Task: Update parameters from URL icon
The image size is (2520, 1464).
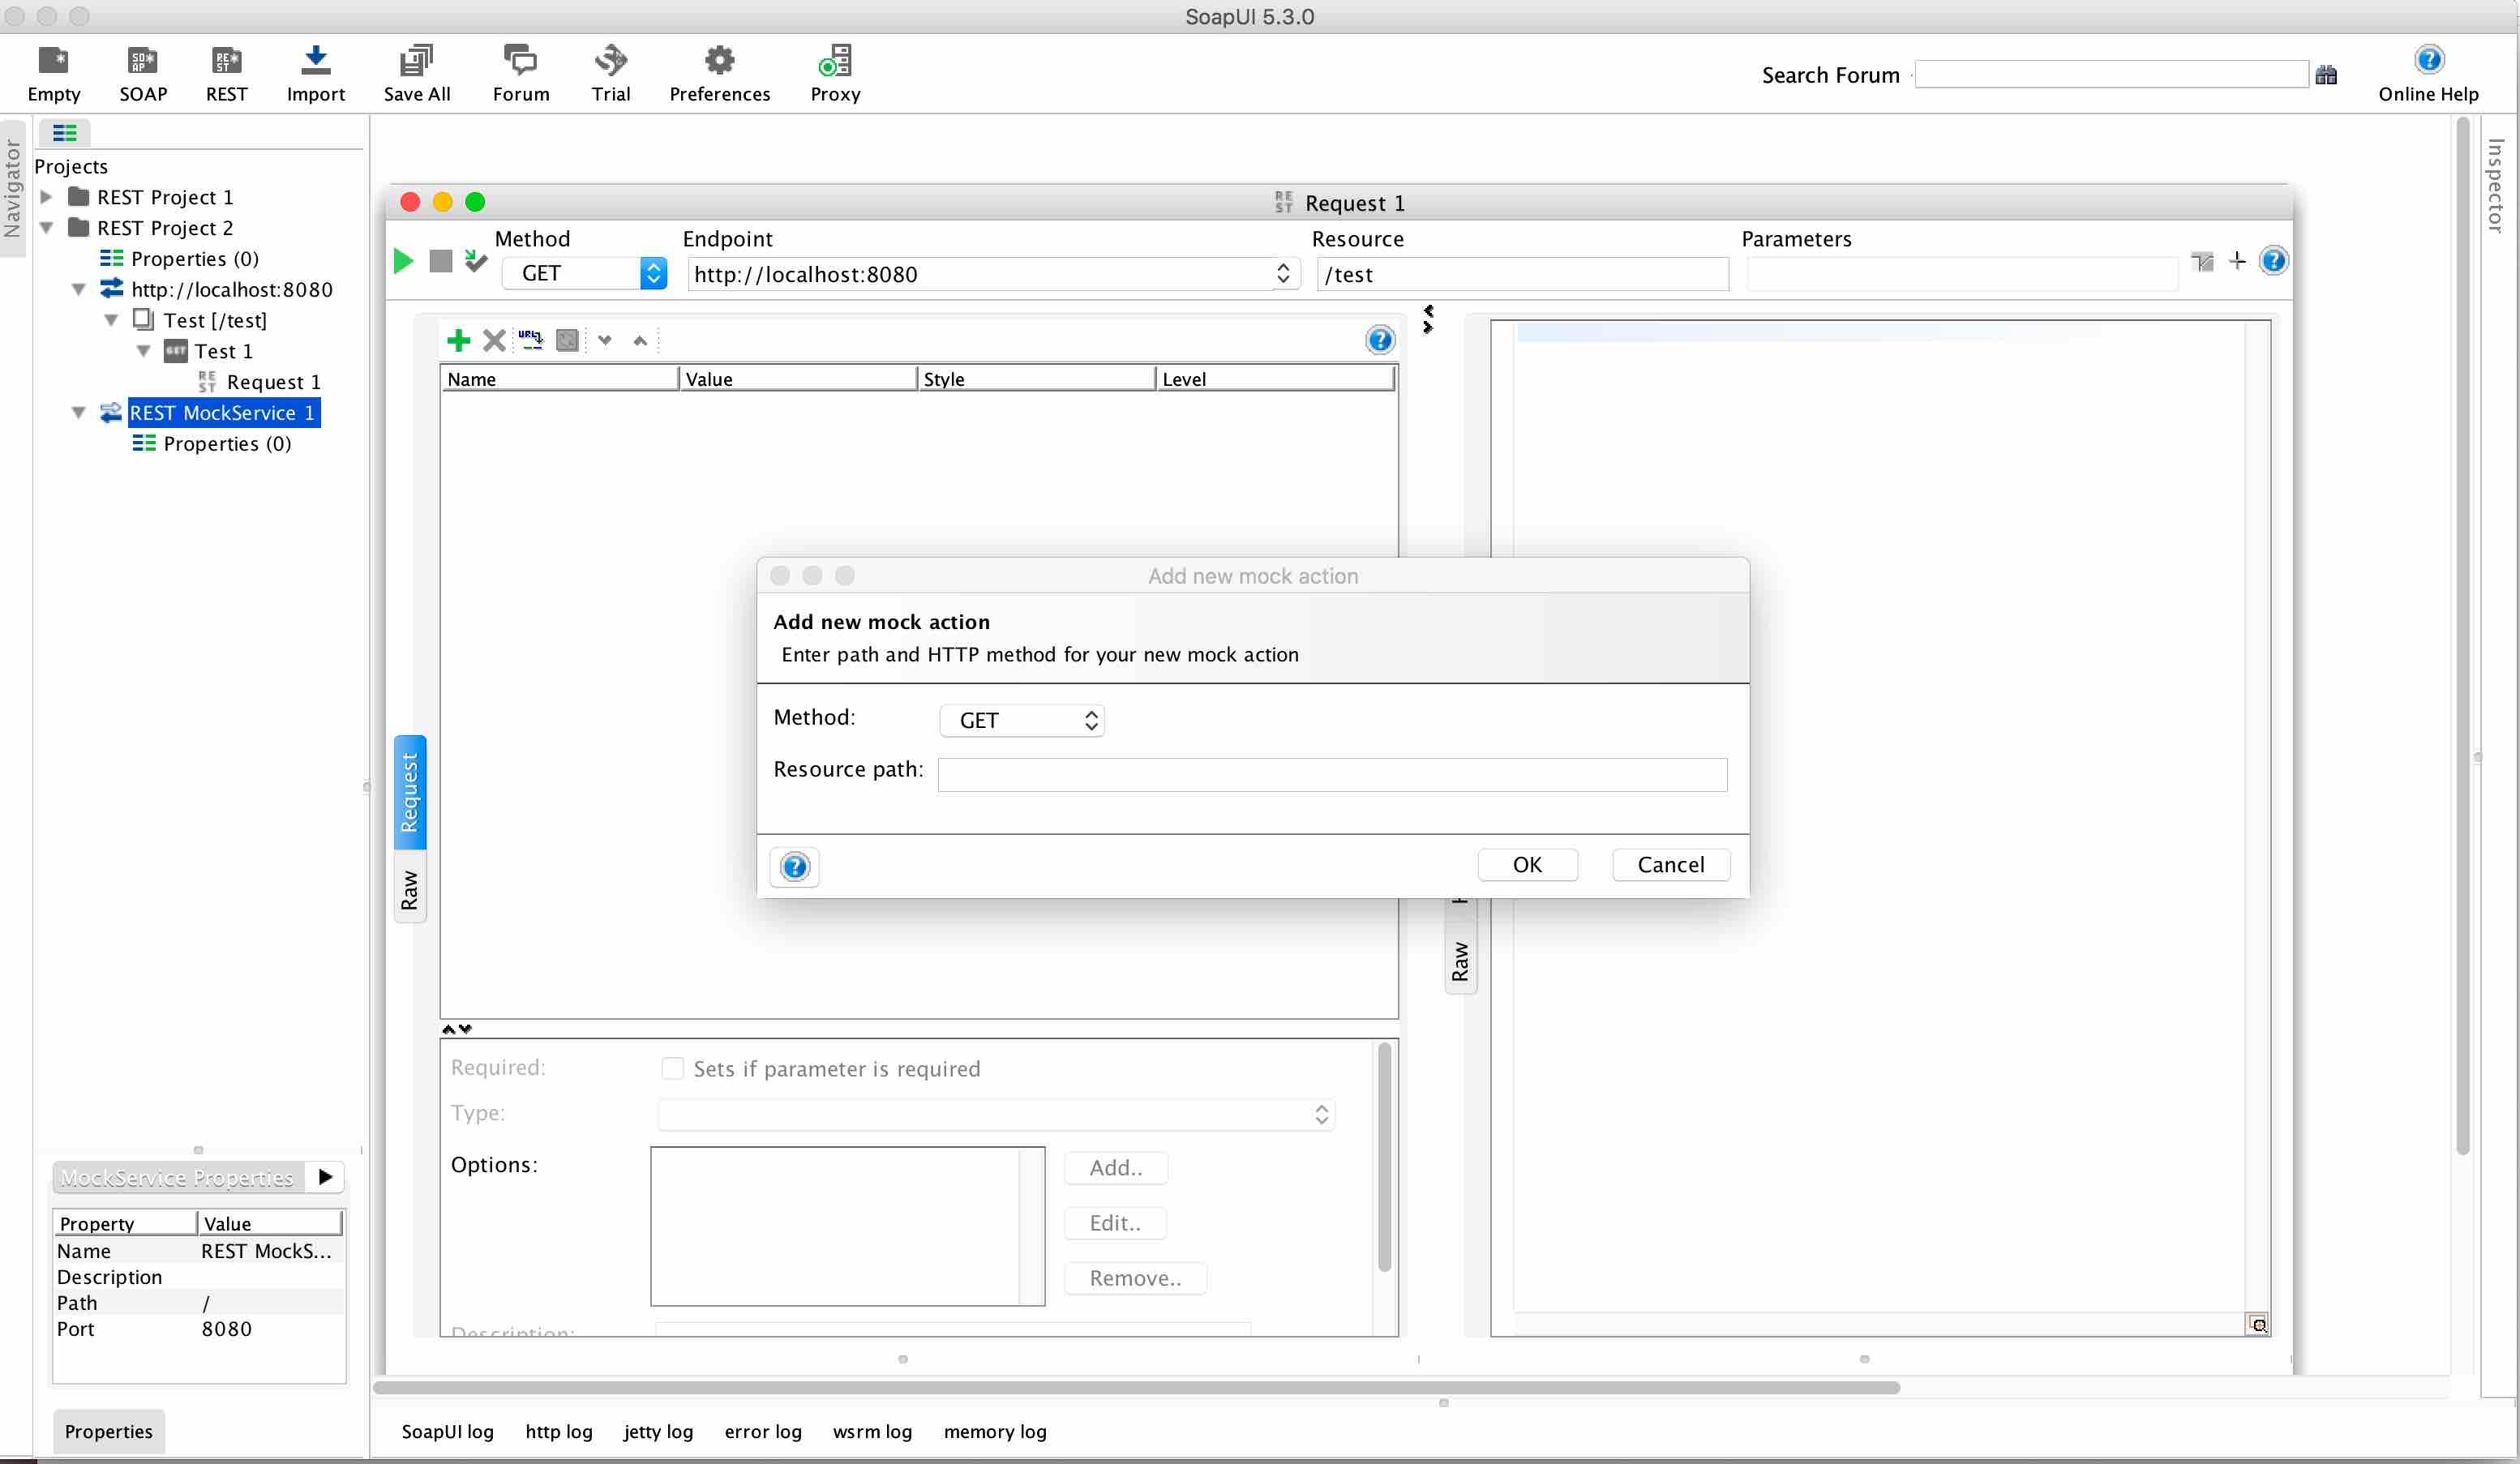Action: point(531,340)
